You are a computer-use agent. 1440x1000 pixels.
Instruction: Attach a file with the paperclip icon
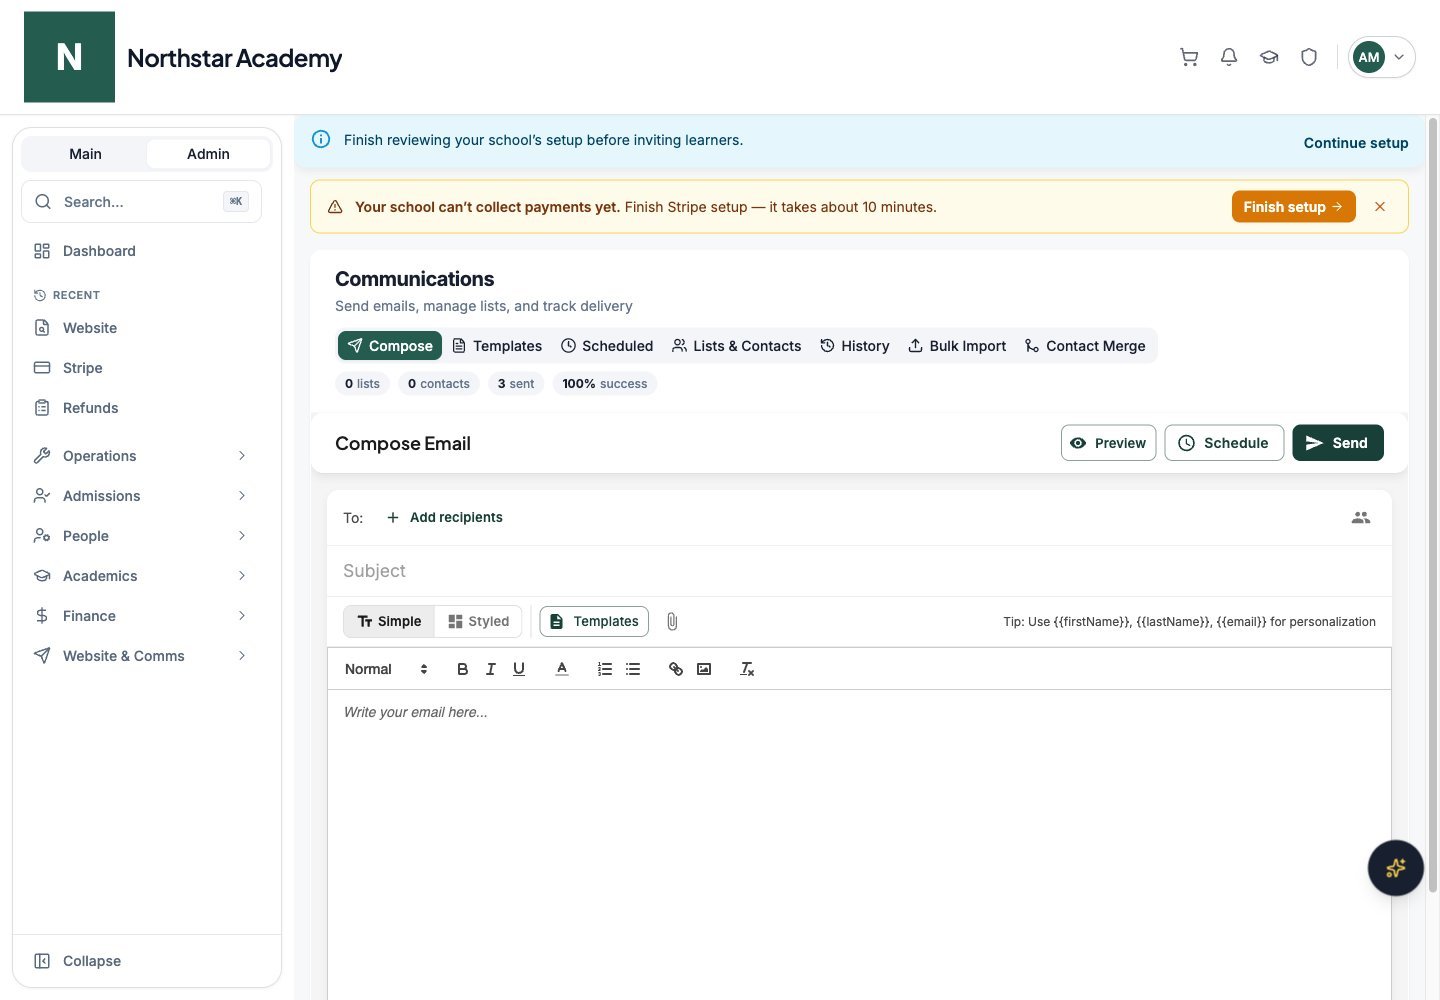click(x=672, y=621)
